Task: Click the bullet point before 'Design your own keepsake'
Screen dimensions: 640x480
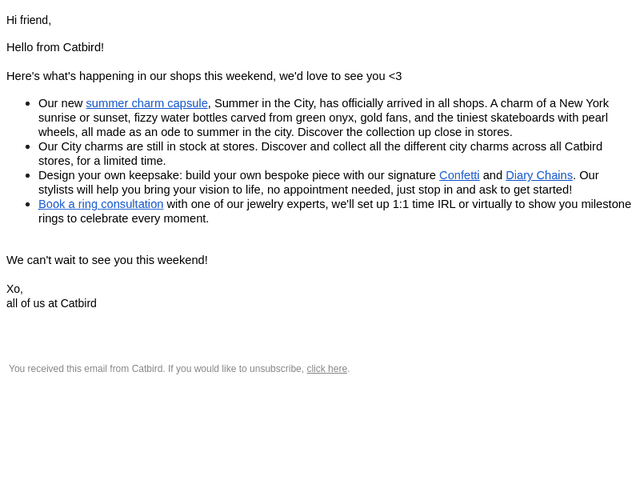Action: click(28, 176)
